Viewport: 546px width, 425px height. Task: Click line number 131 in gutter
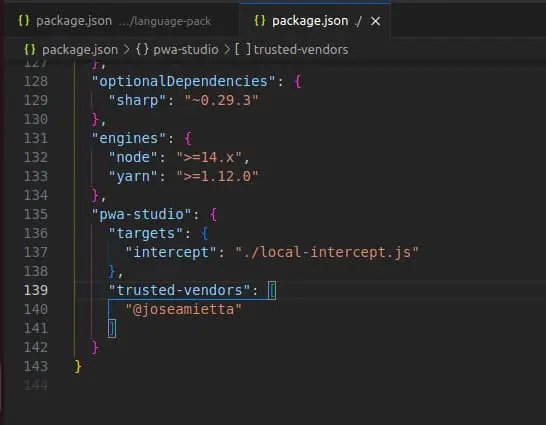[x=36, y=139]
